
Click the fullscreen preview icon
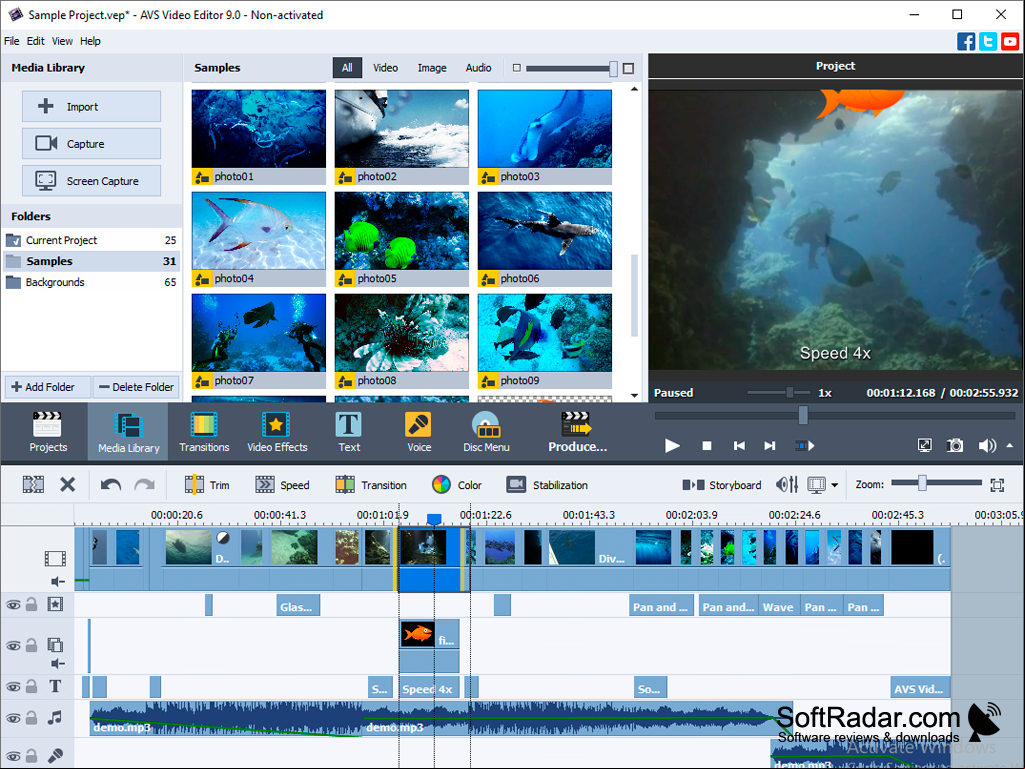[x=924, y=445]
